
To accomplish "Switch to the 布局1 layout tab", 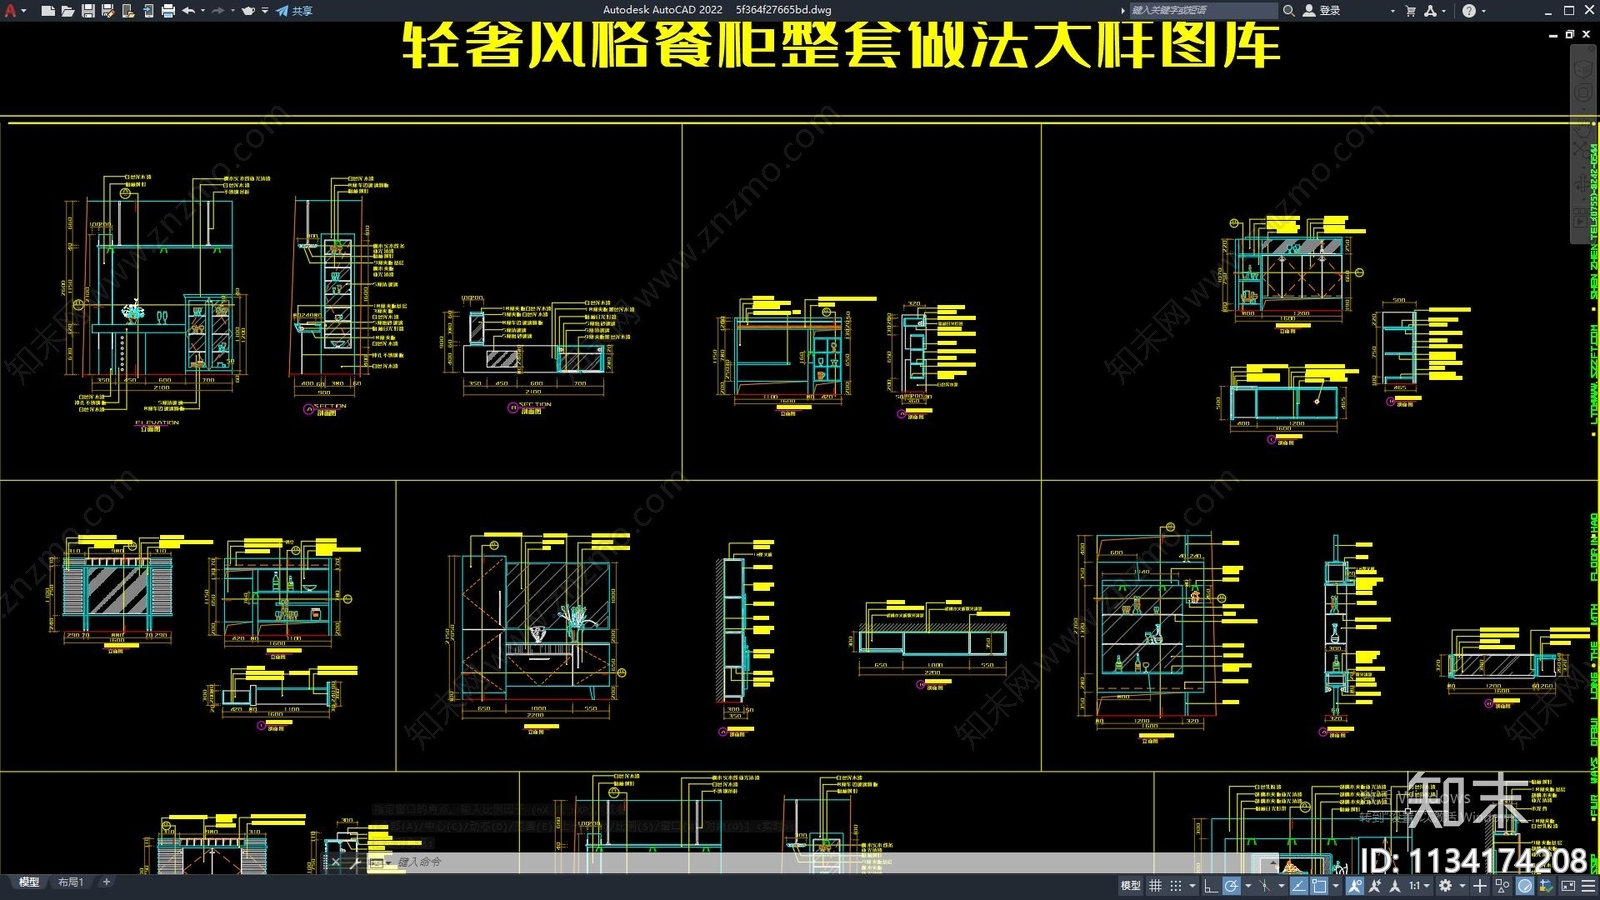I will click(70, 882).
